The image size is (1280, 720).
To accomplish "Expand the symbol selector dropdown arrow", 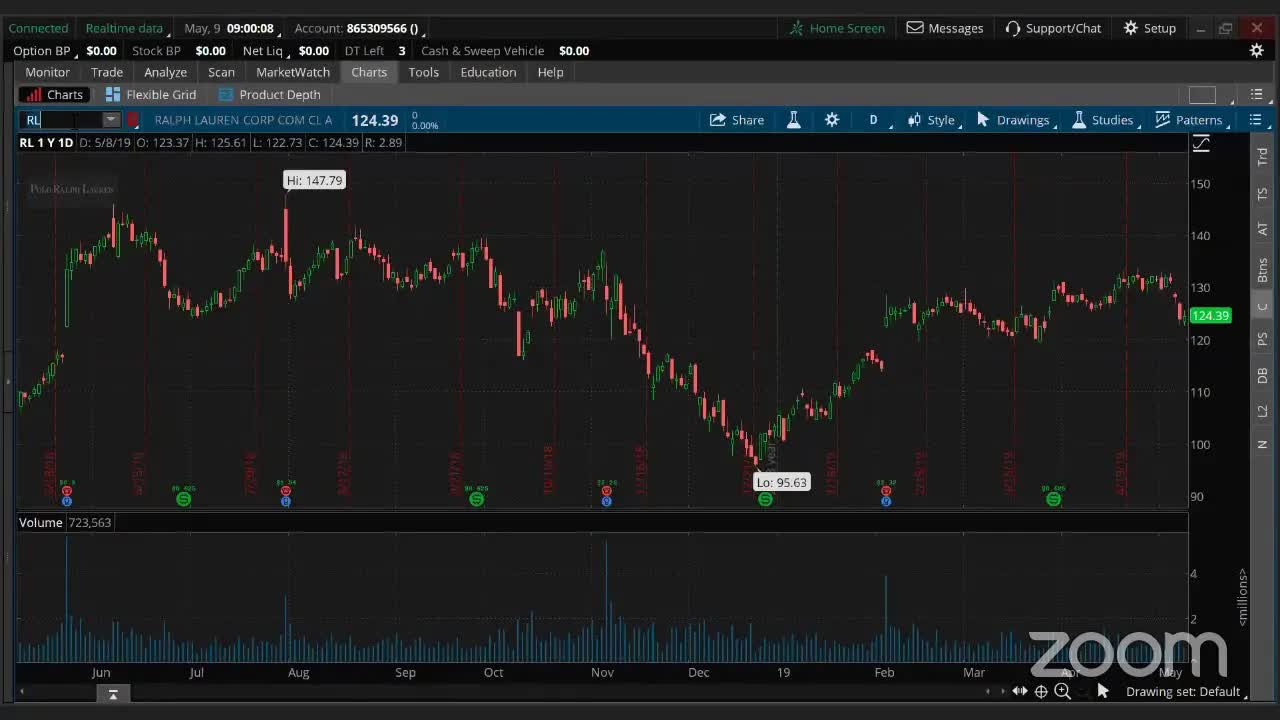I will 112,120.
